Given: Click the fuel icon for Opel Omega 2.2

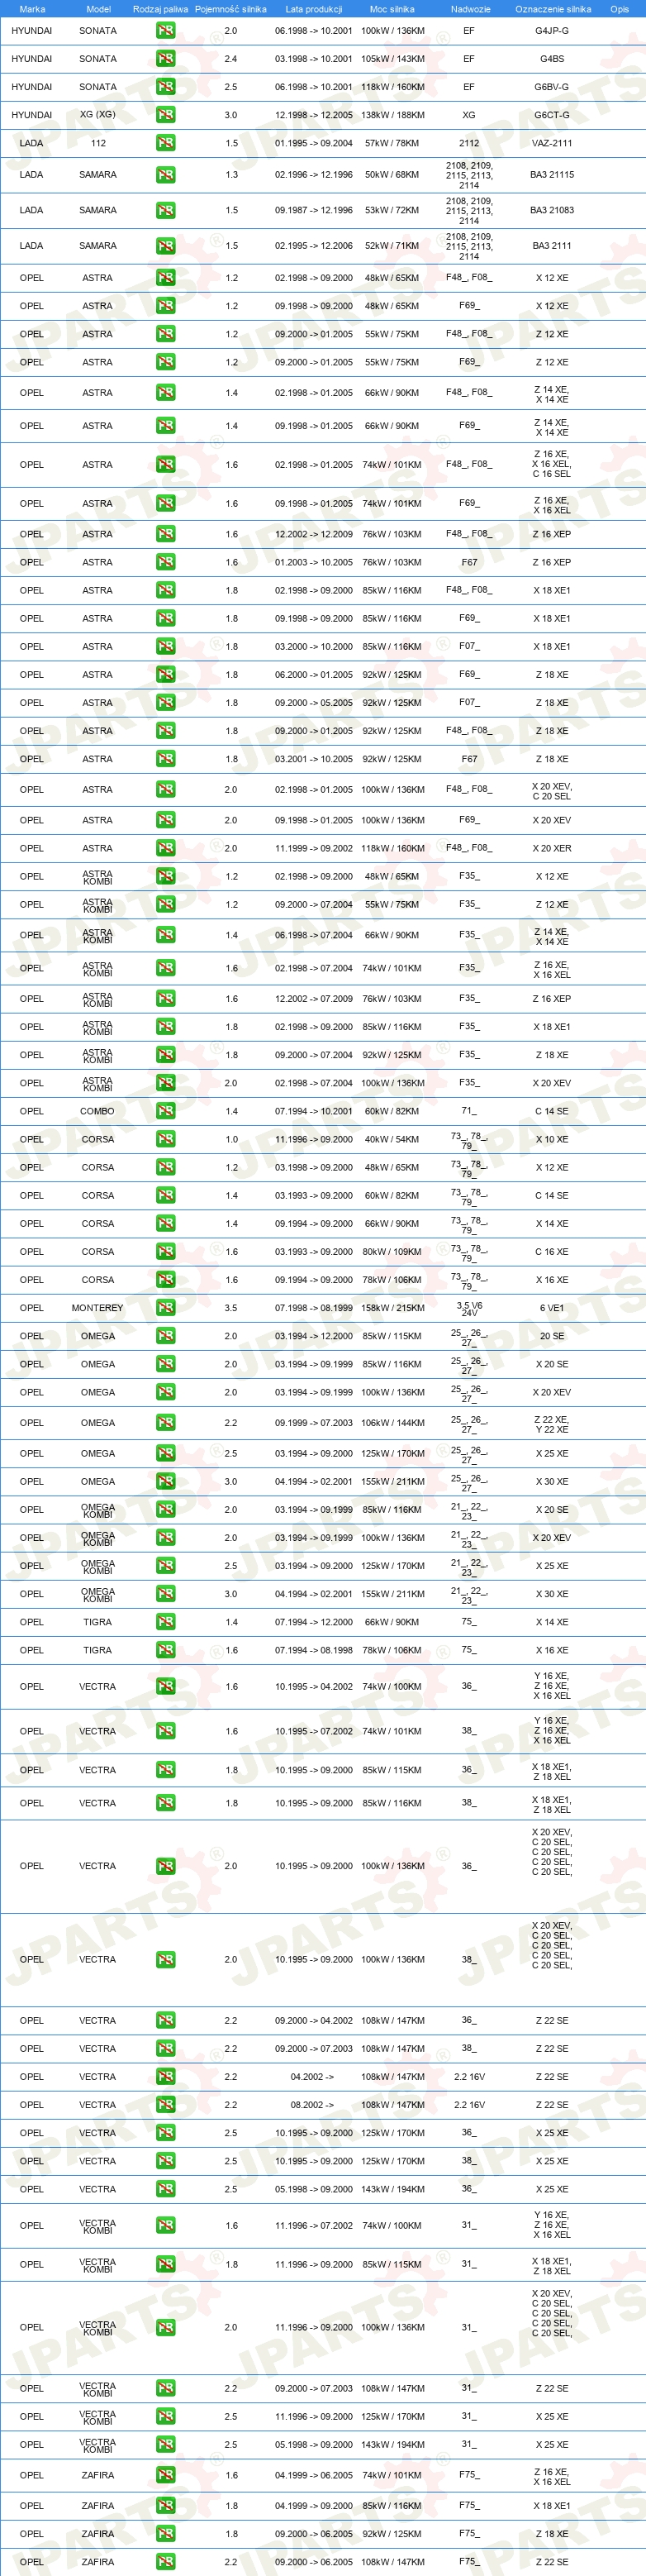Looking at the screenshot, I should coord(165,1423).
